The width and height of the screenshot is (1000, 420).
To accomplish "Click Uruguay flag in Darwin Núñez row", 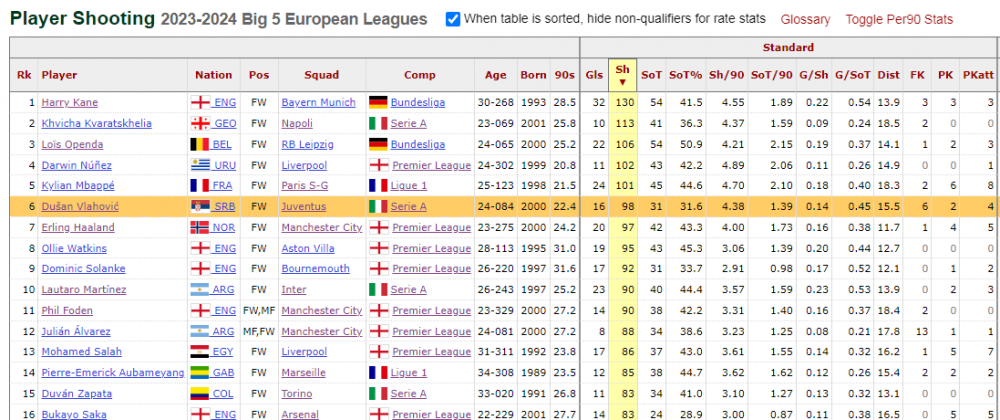I will (x=201, y=166).
